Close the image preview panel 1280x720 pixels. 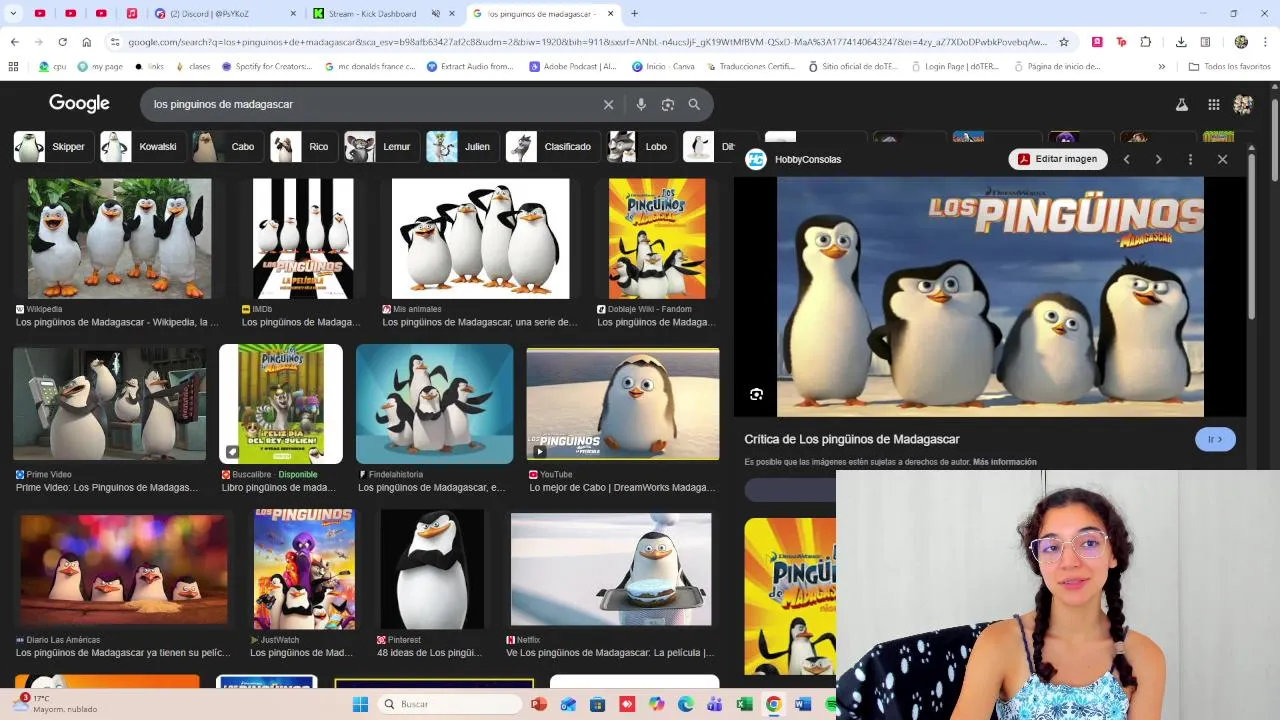pyautogui.click(x=1222, y=159)
